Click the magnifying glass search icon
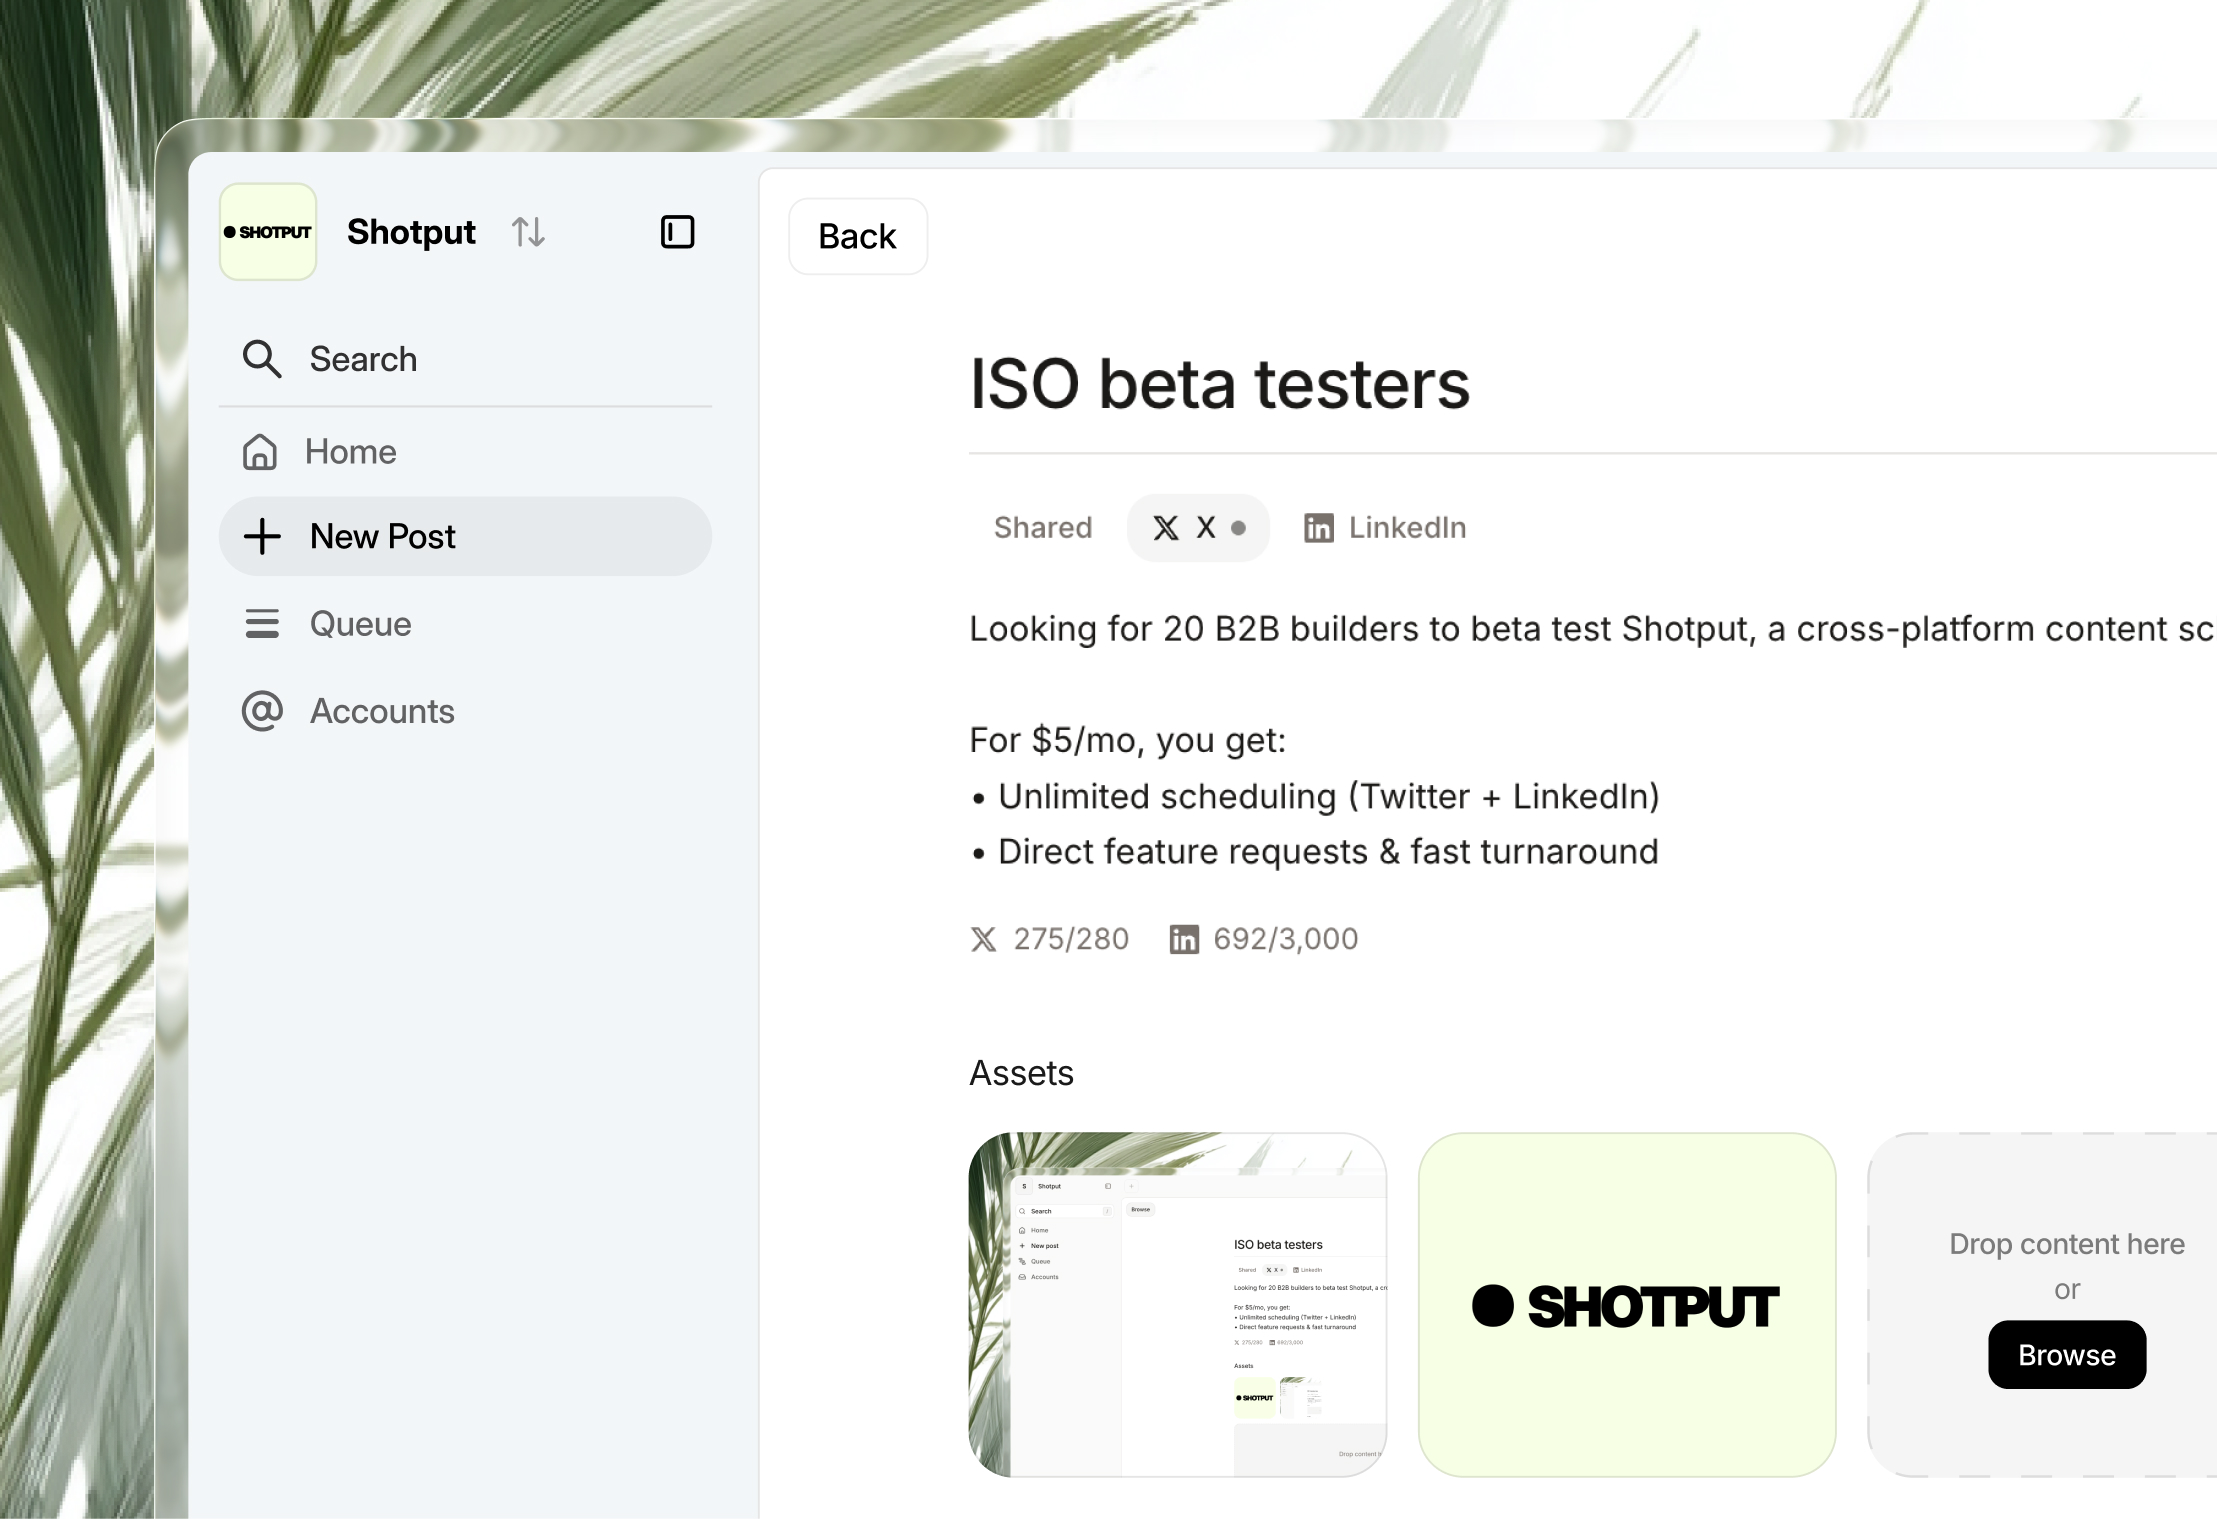This screenshot has width=2217, height=1519. tap(262, 359)
